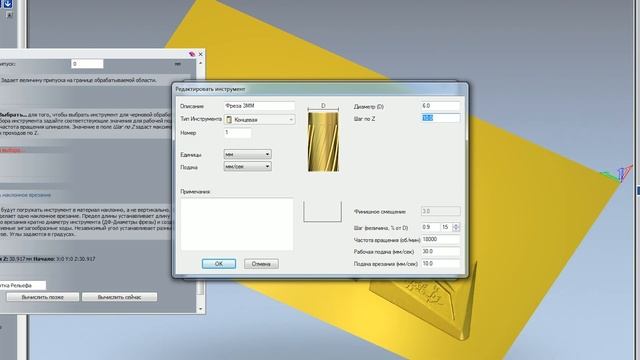The height and width of the screenshot is (360, 640).
Task: Click the end mill tool preview image
Action: pos(323,142)
